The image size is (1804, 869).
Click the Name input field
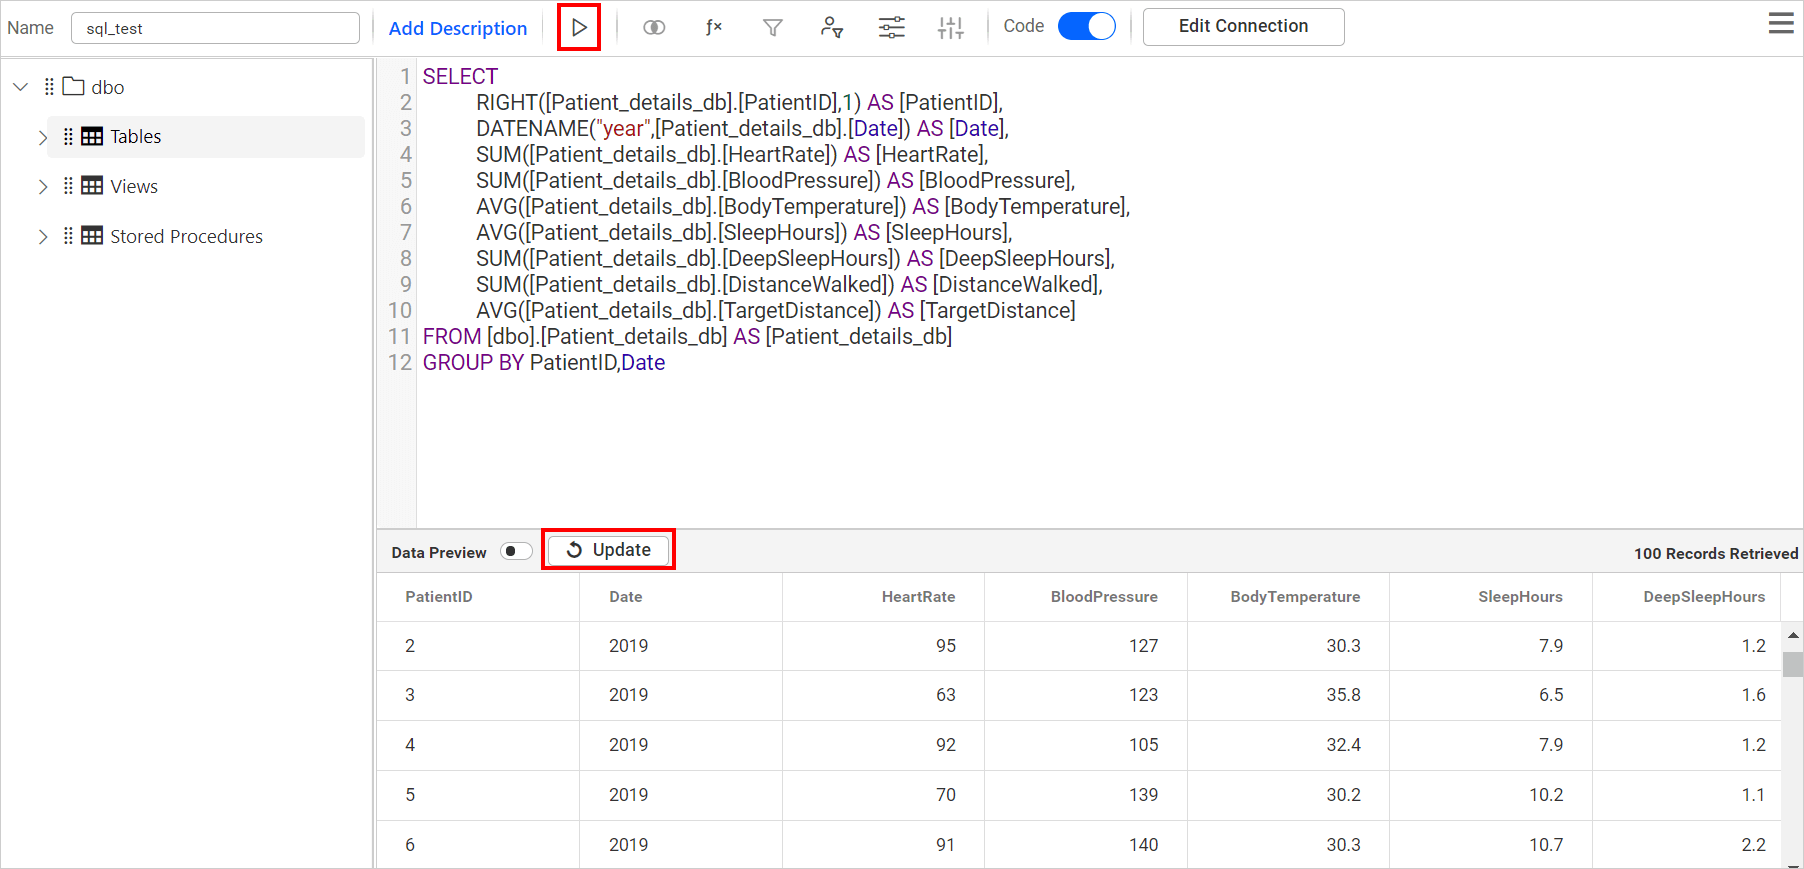point(215,28)
